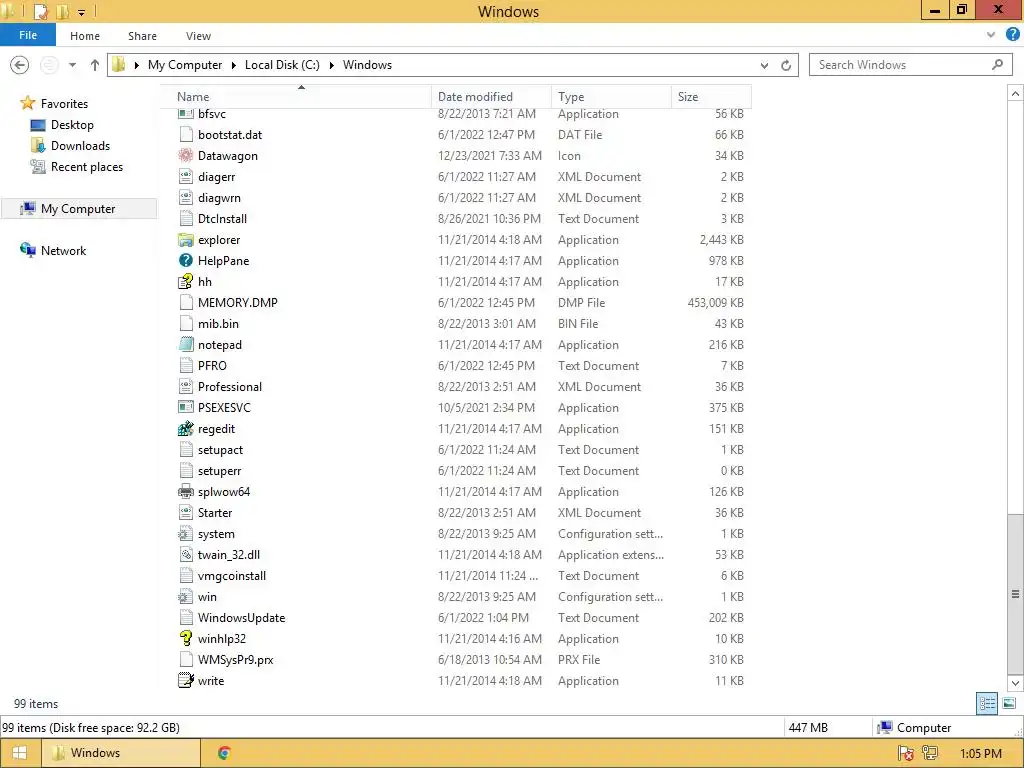Click the network tray icon
The width and height of the screenshot is (1024, 768).
tap(930, 753)
